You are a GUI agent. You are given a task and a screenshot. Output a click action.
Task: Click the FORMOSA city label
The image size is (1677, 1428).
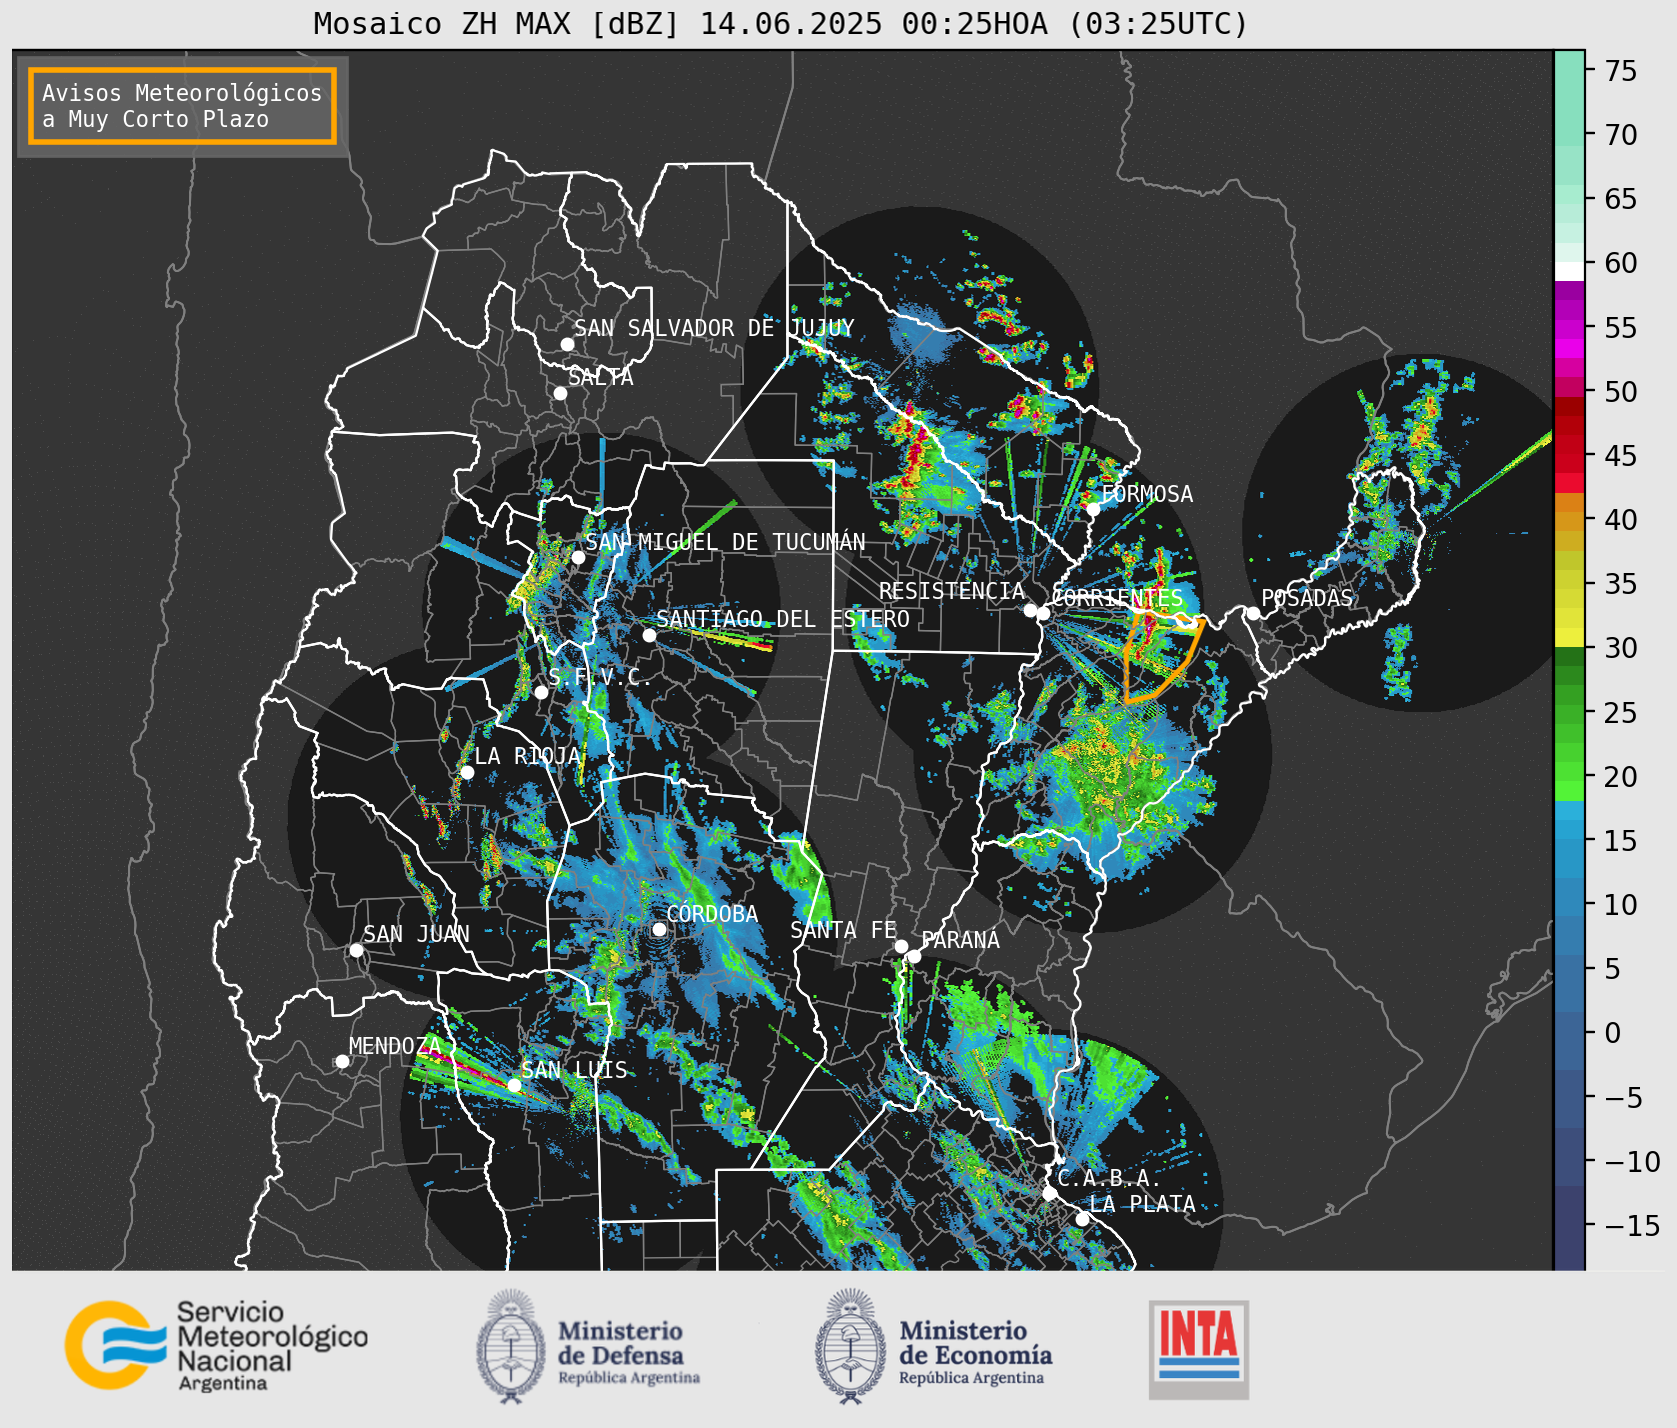[x=1147, y=494]
